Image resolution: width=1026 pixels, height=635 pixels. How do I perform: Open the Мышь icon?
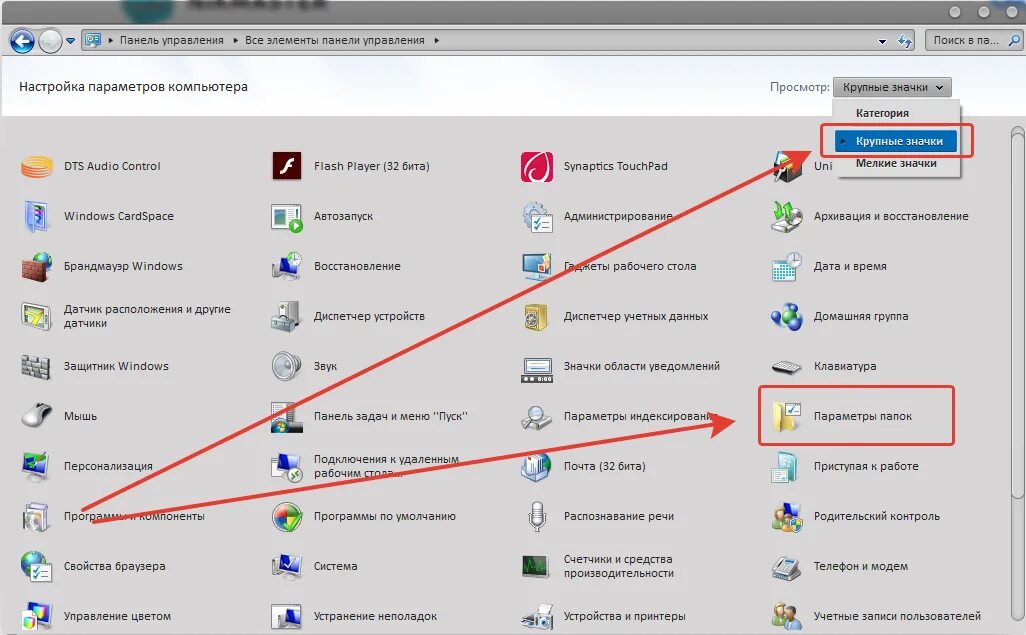click(x=37, y=415)
